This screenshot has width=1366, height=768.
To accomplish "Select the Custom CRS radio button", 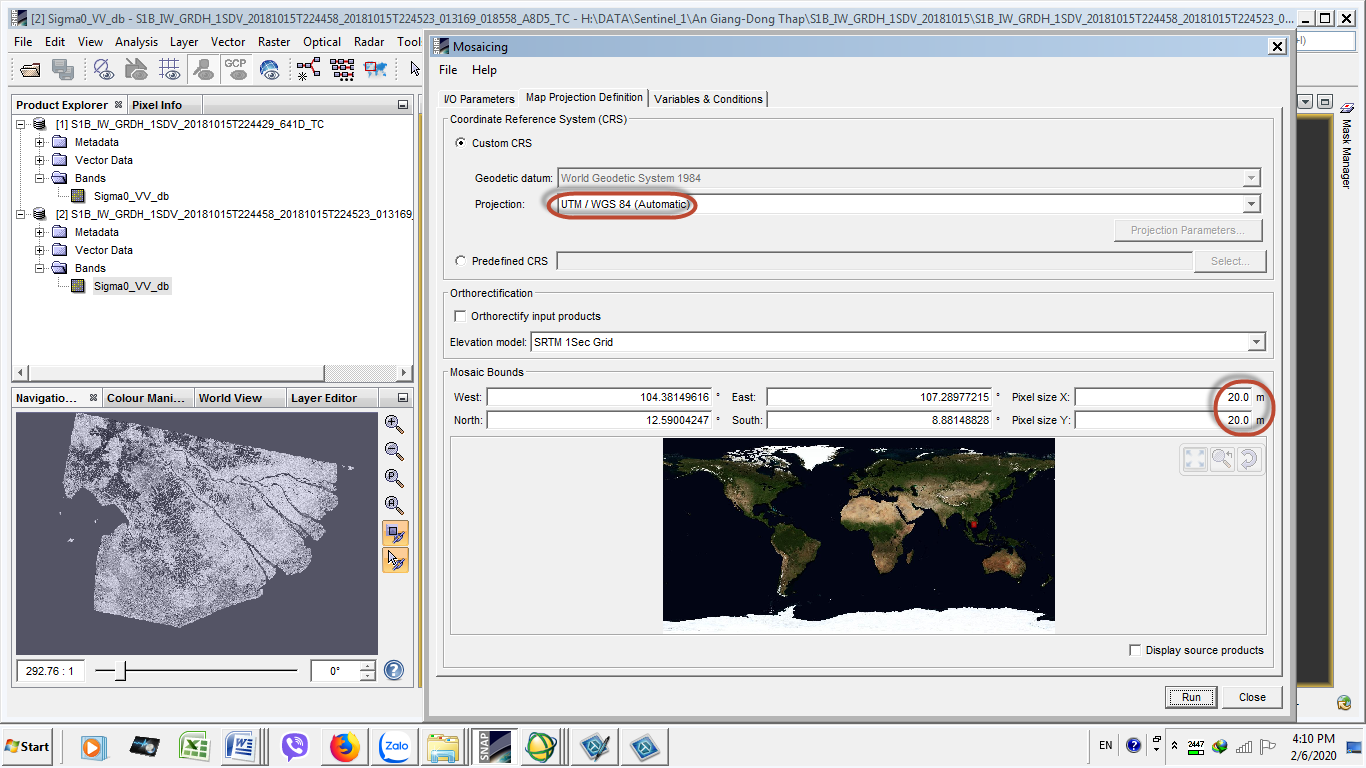I will coord(460,143).
